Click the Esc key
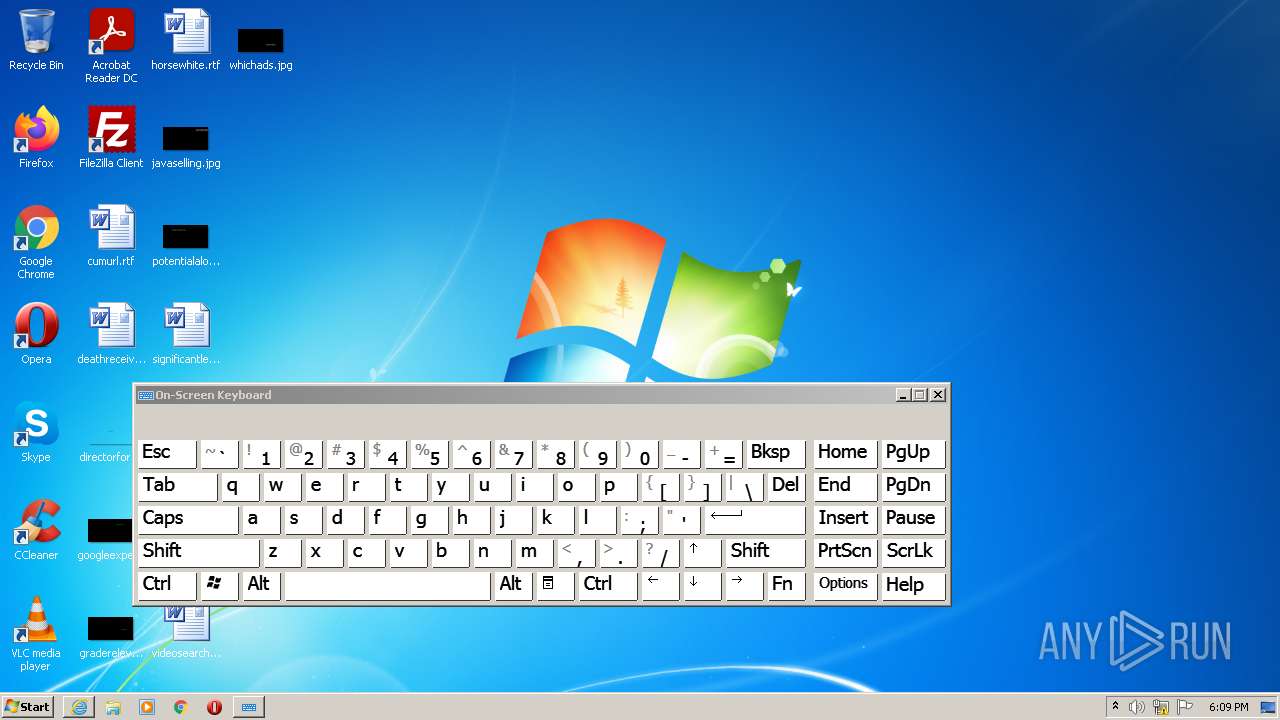 pyautogui.click(x=167, y=453)
